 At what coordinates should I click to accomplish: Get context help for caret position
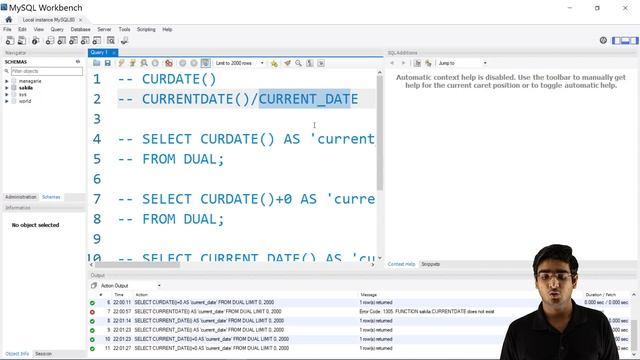click(417, 63)
